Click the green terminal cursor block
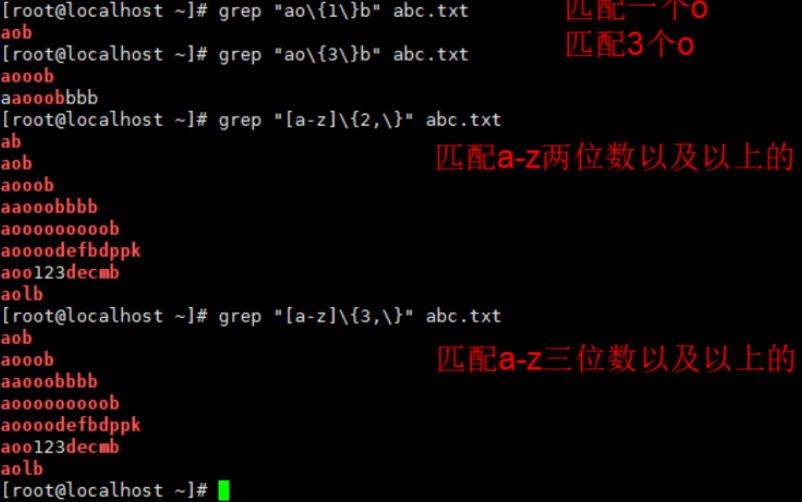Image resolution: width=802 pixels, height=502 pixels. (x=224, y=490)
